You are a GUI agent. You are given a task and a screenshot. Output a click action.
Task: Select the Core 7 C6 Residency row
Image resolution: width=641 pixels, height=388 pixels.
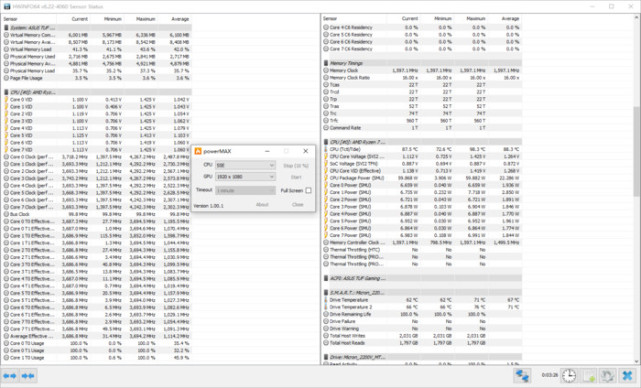(x=422, y=49)
